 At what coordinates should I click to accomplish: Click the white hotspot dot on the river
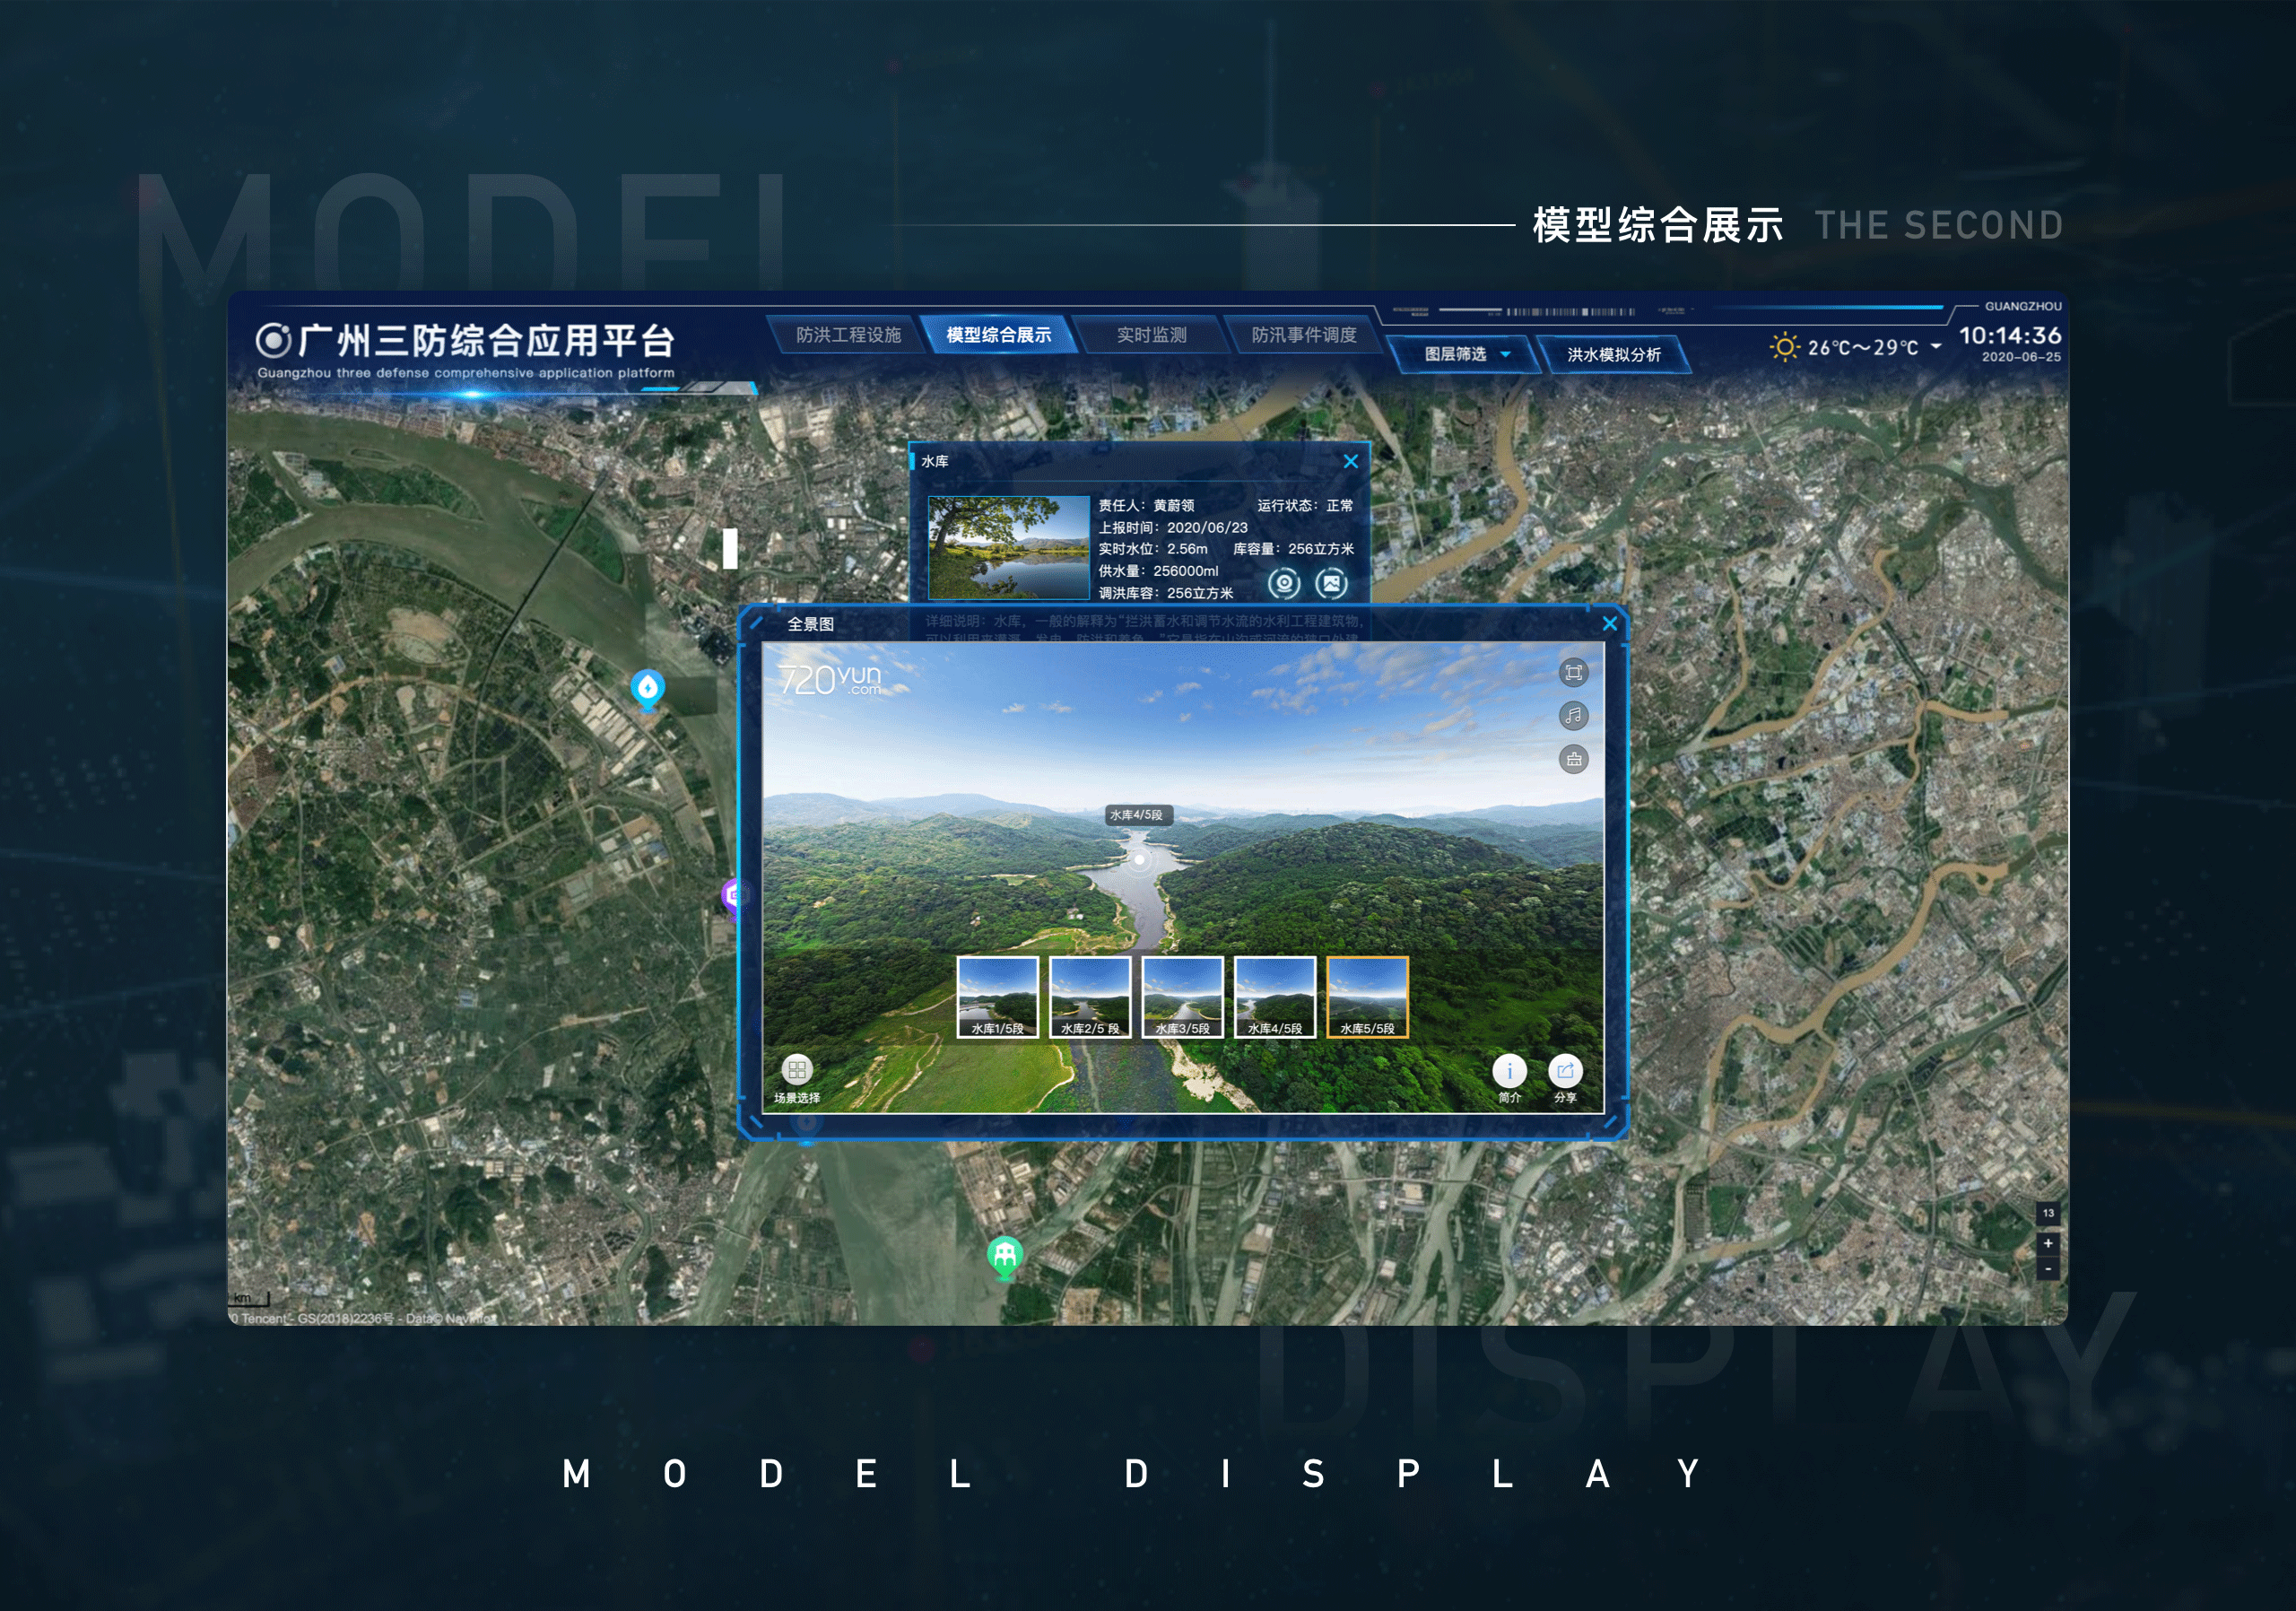[x=1139, y=860]
